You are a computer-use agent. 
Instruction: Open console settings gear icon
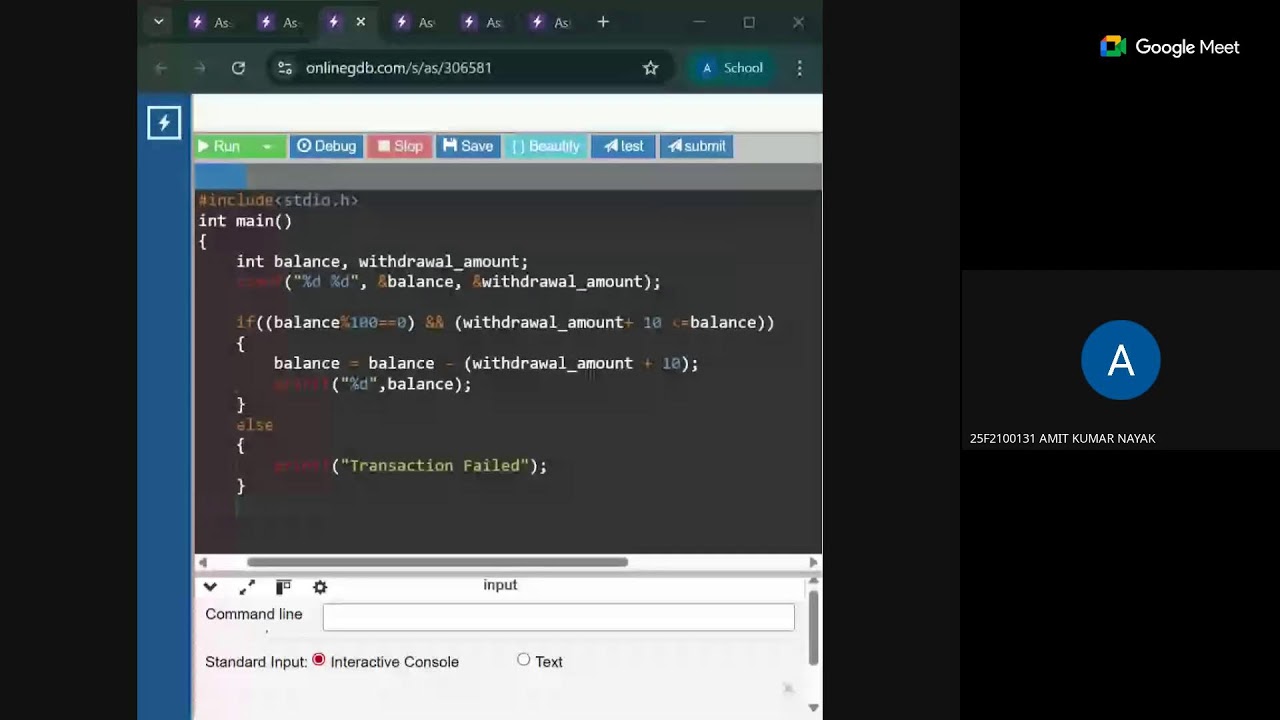pyautogui.click(x=320, y=587)
